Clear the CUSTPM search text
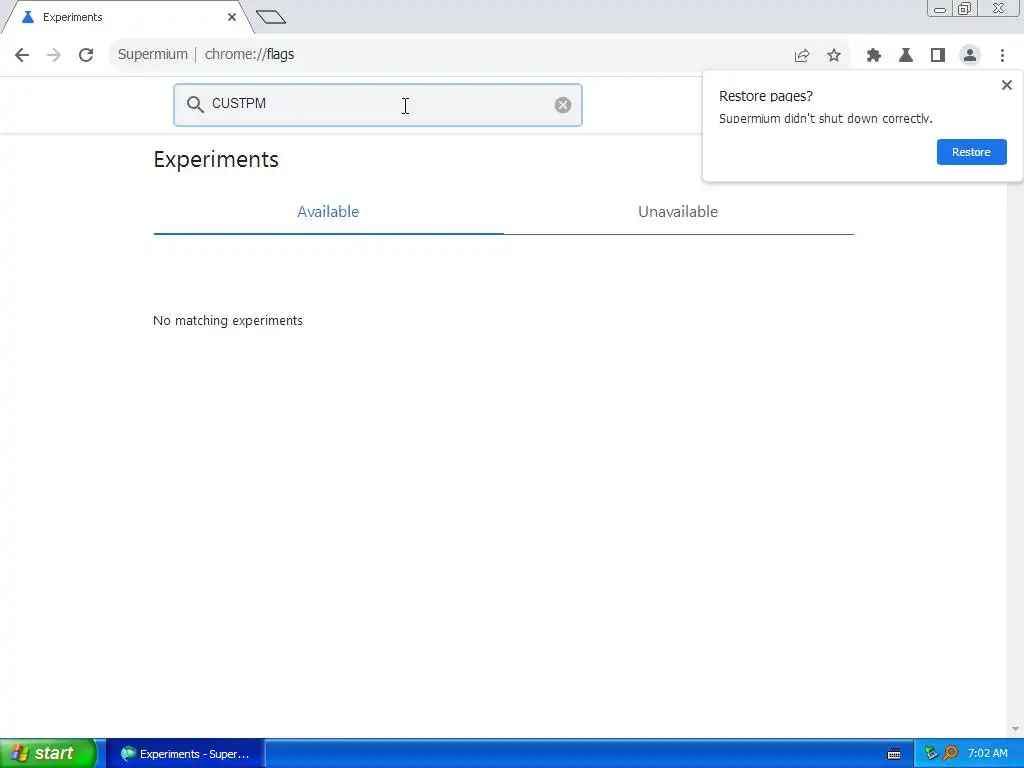 [563, 105]
